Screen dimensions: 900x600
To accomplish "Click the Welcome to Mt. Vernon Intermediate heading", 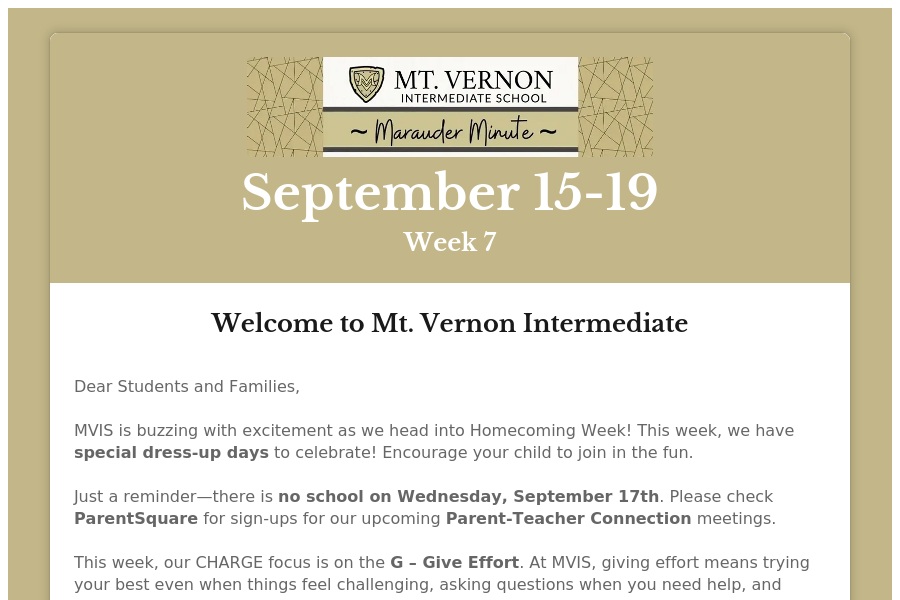I will point(450,323).
